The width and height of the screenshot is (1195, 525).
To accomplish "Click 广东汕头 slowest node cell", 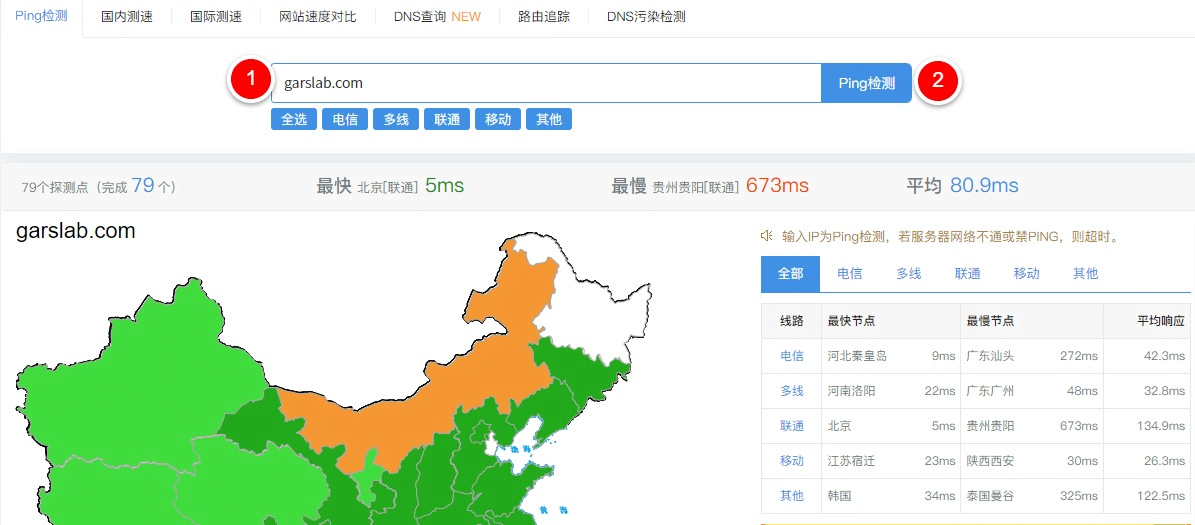I will coord(990,356).
